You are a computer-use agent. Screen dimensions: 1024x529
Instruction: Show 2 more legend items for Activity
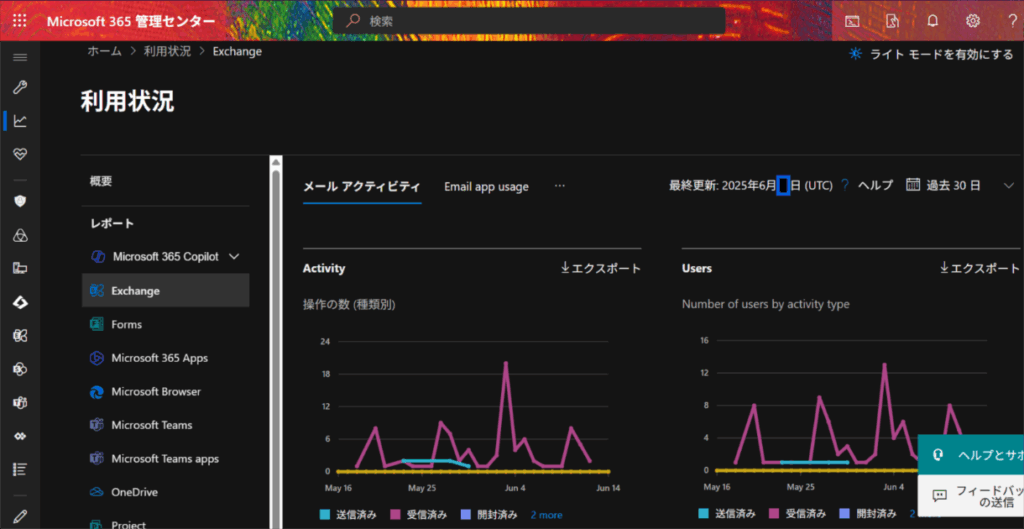(547, 515)
